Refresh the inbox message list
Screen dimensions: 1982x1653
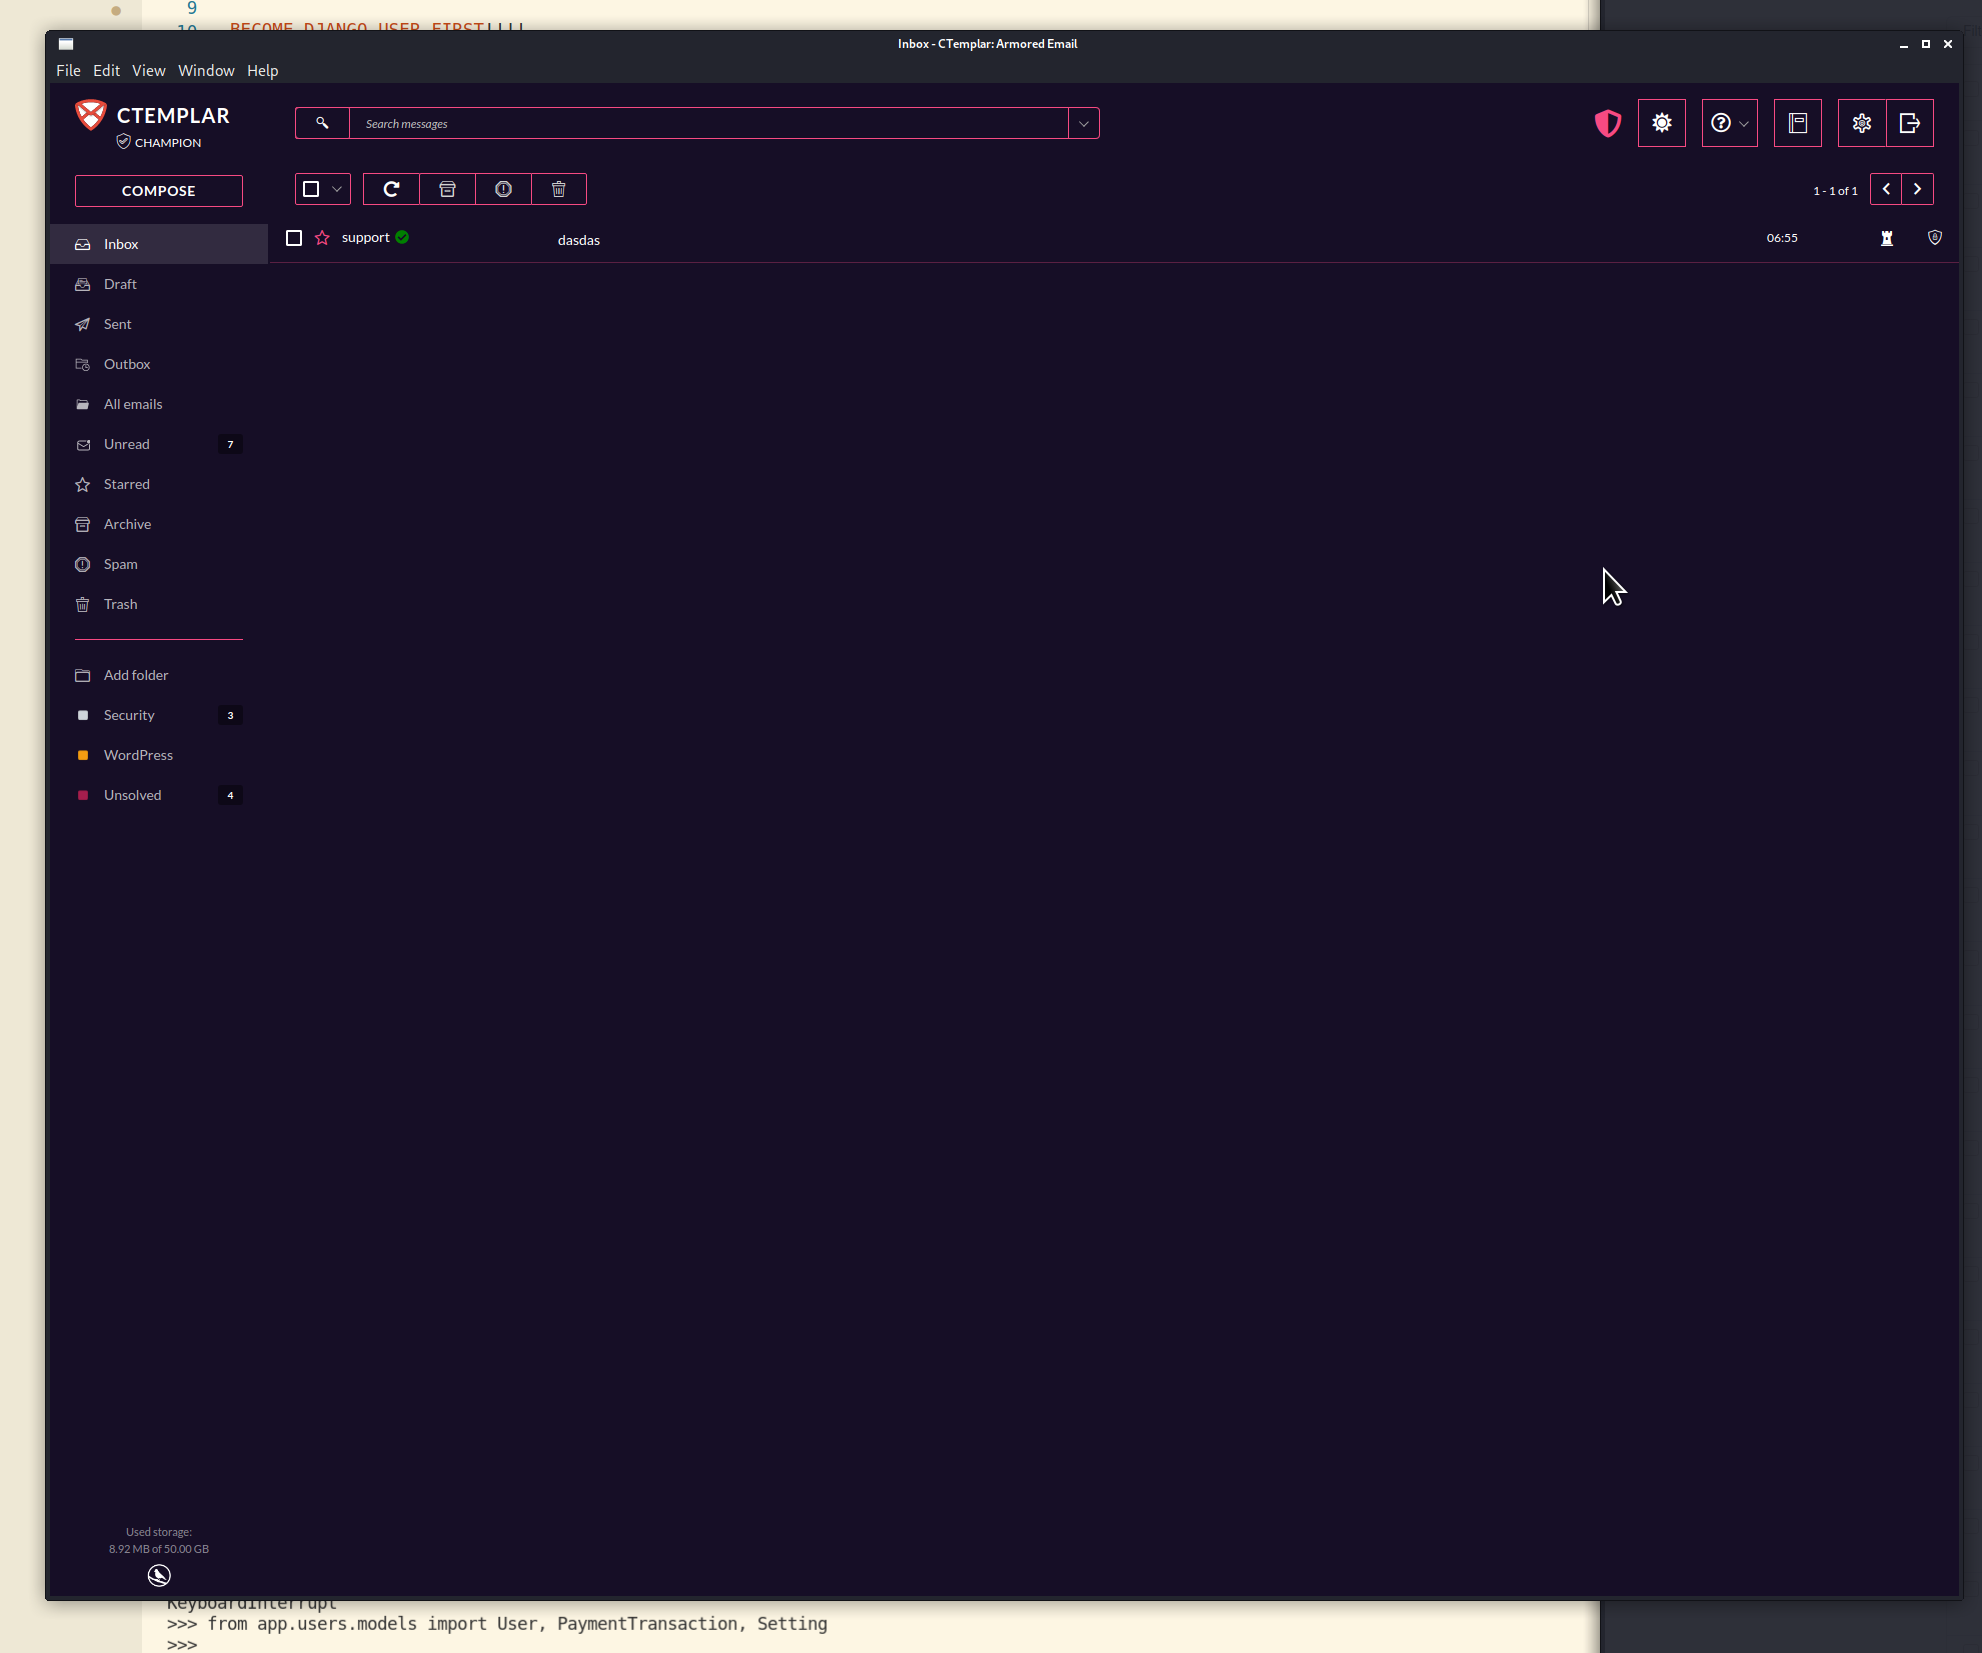391,189
